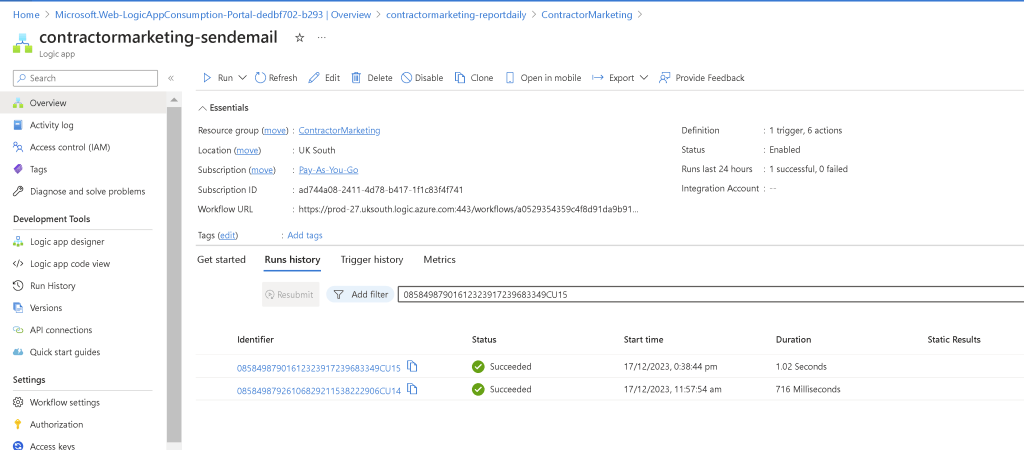The height and width of the screenshot is (450, 1024).
Task: Click the Home breadcrumb link
Action: coord(25,14)
